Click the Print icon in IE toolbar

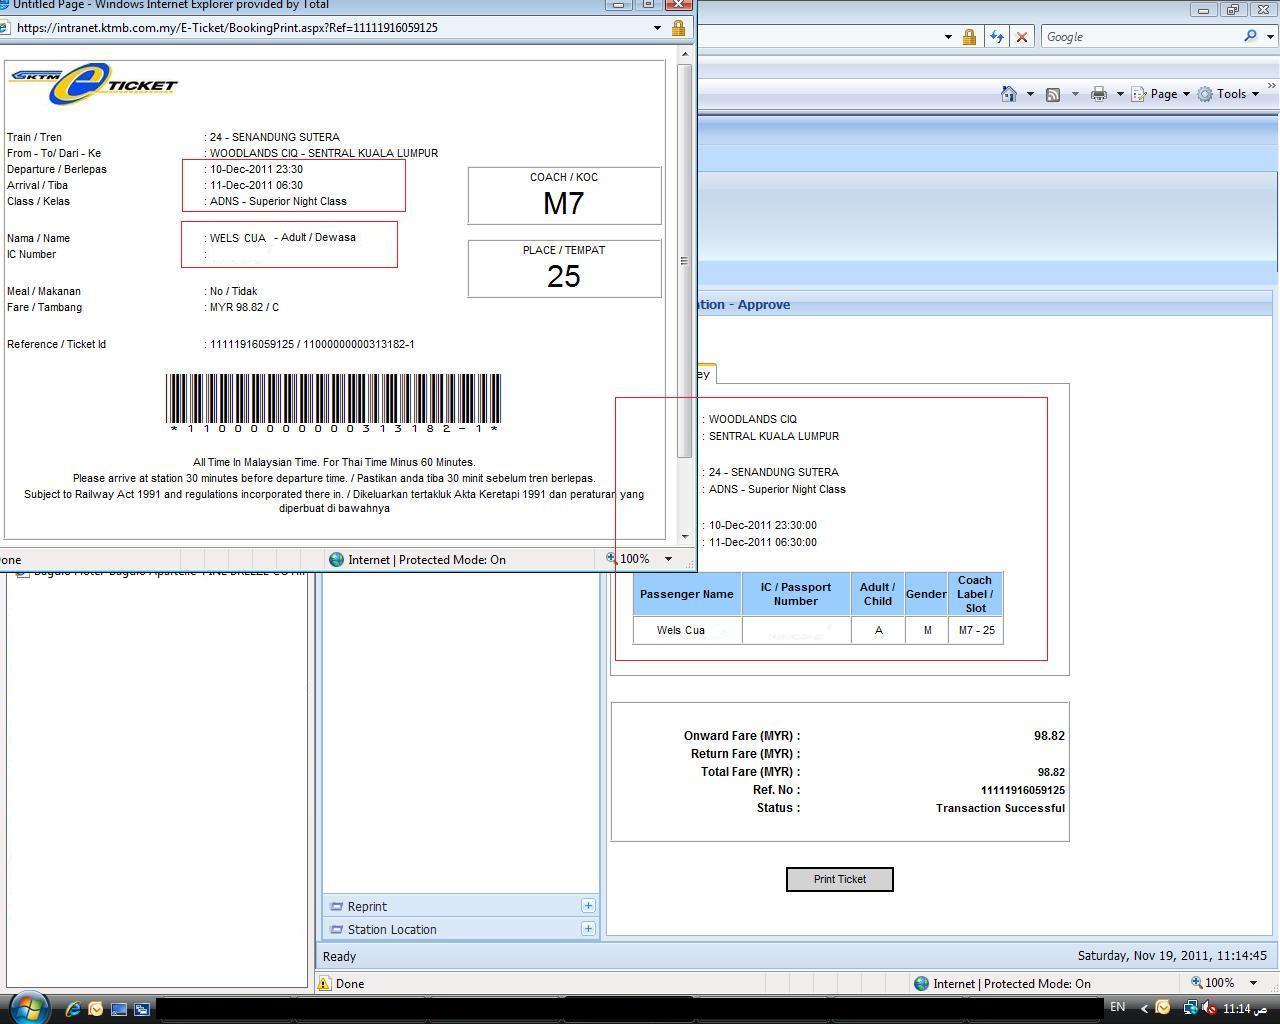(1099, 94)
